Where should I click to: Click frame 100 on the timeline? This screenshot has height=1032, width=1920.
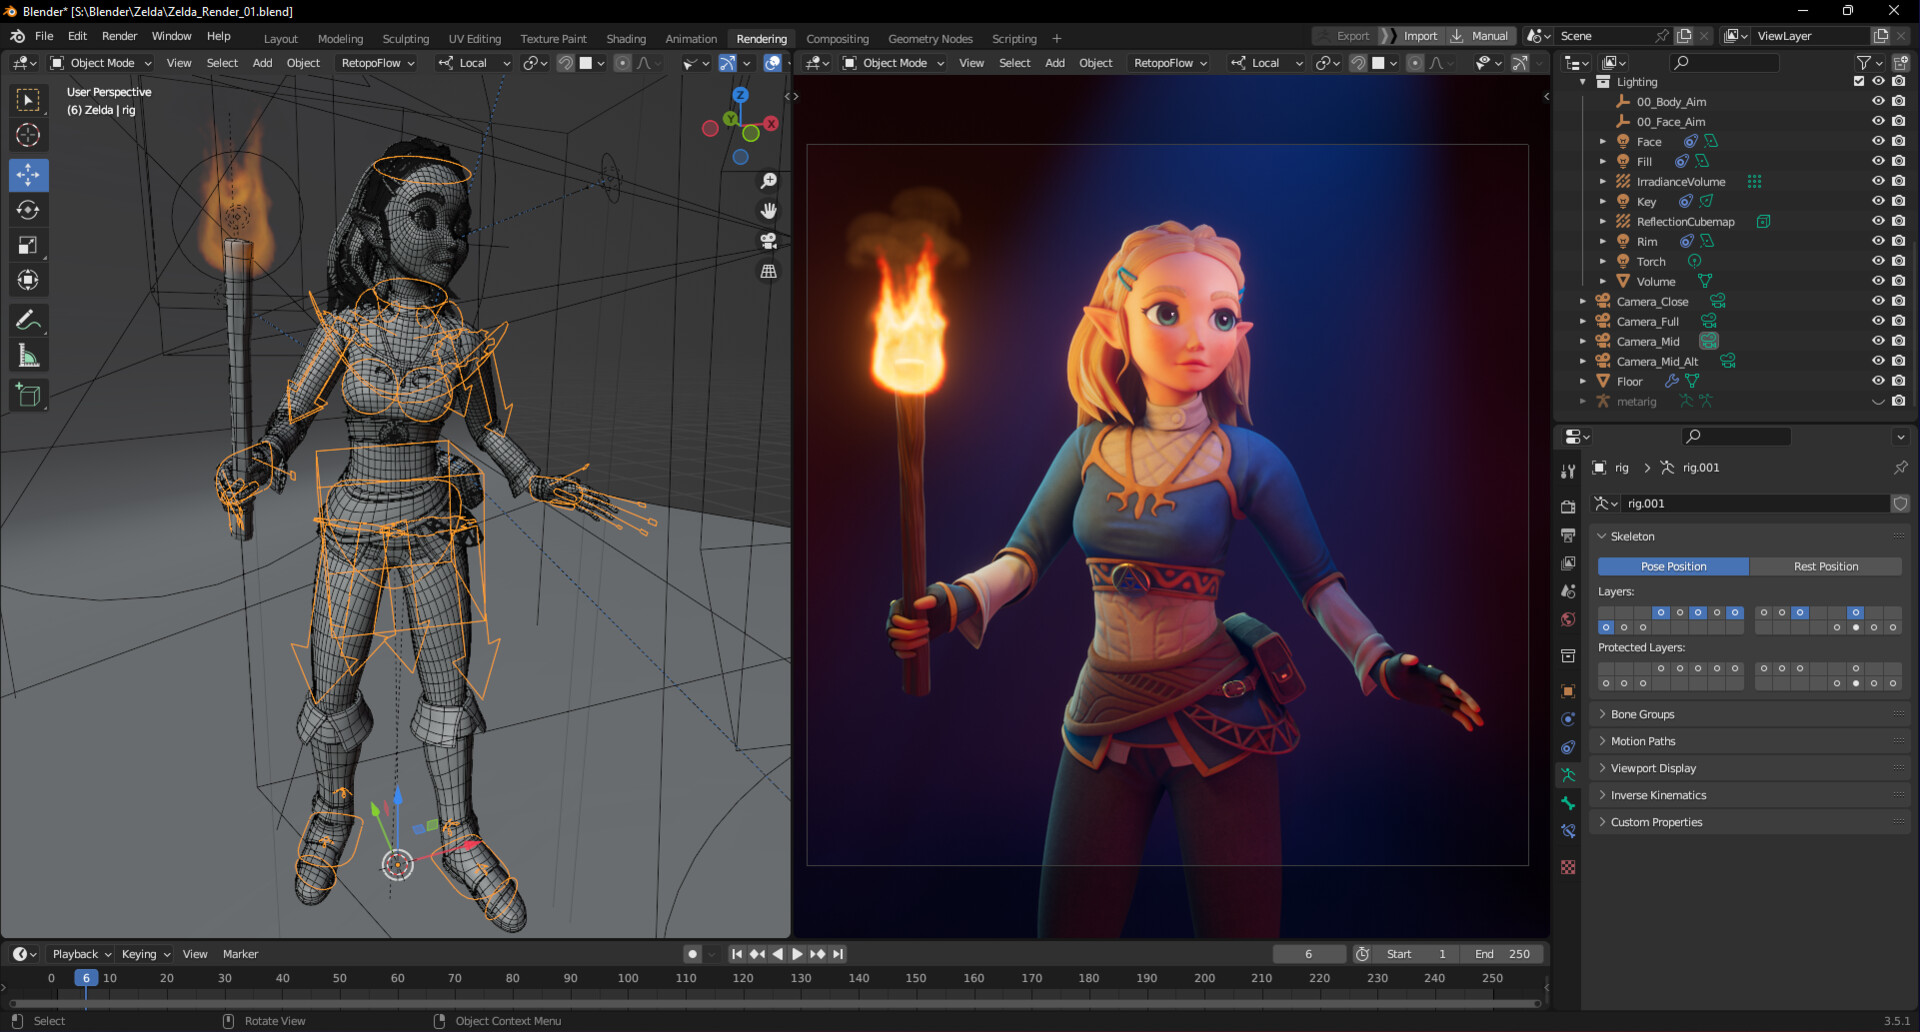tap(628, 978)
